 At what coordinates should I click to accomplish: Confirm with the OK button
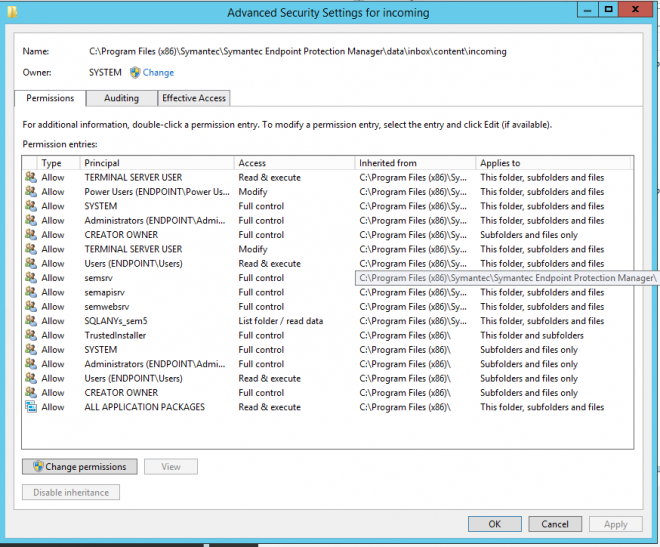(495, 524)
